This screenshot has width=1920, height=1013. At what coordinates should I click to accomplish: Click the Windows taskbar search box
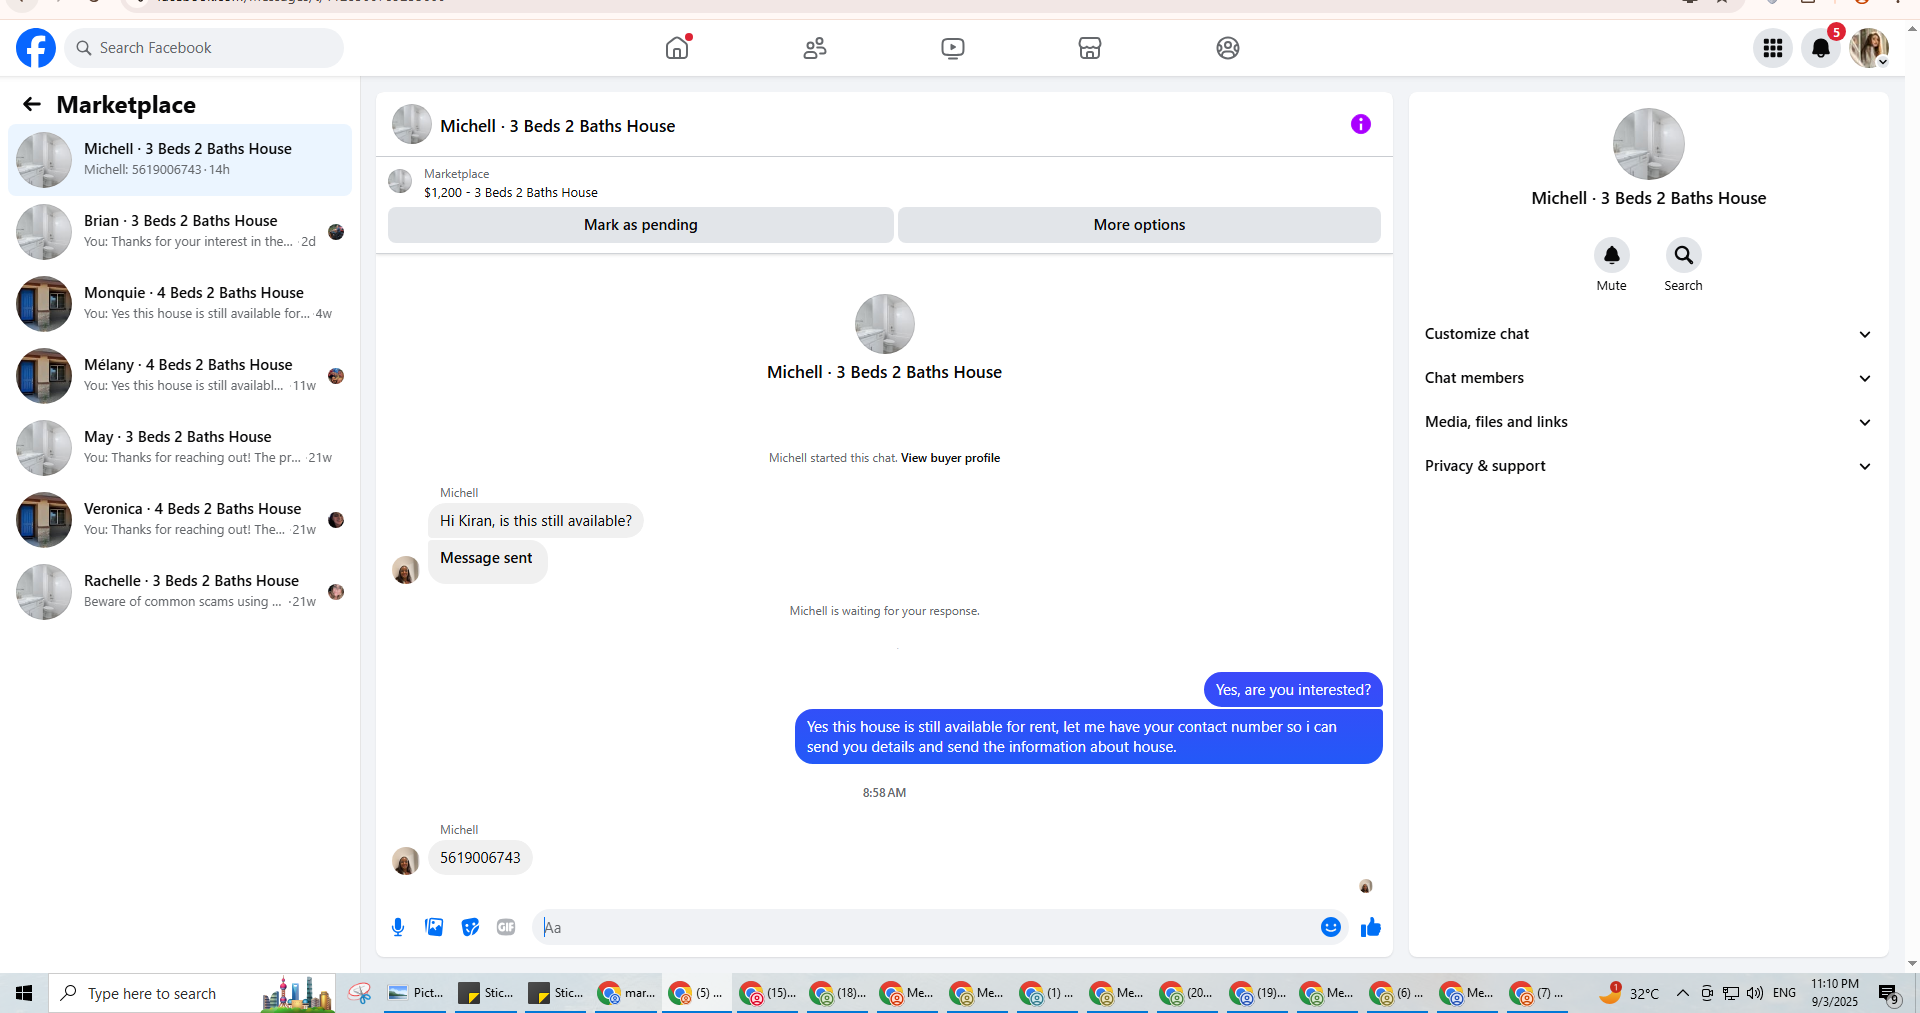(x=192, y=993)
